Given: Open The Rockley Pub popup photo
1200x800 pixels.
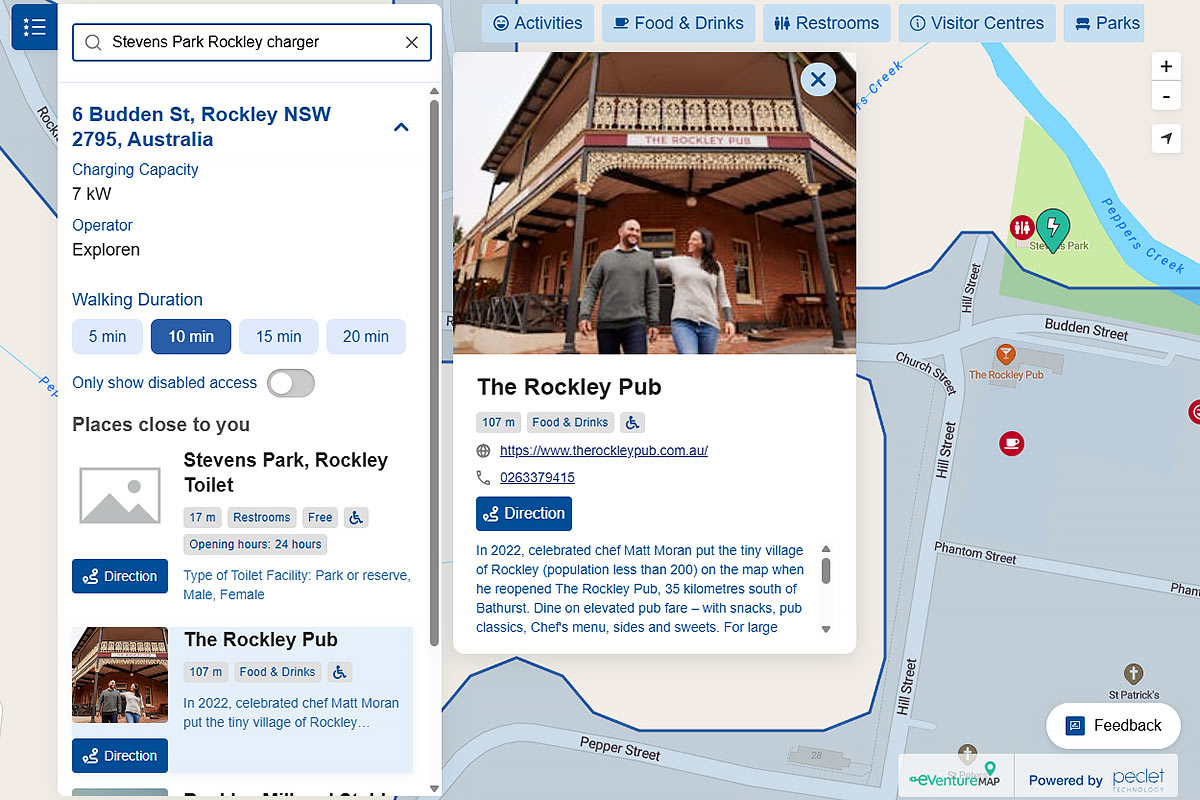Looking at the screenshot, I should pyautogui.click(x=655, y=203).
